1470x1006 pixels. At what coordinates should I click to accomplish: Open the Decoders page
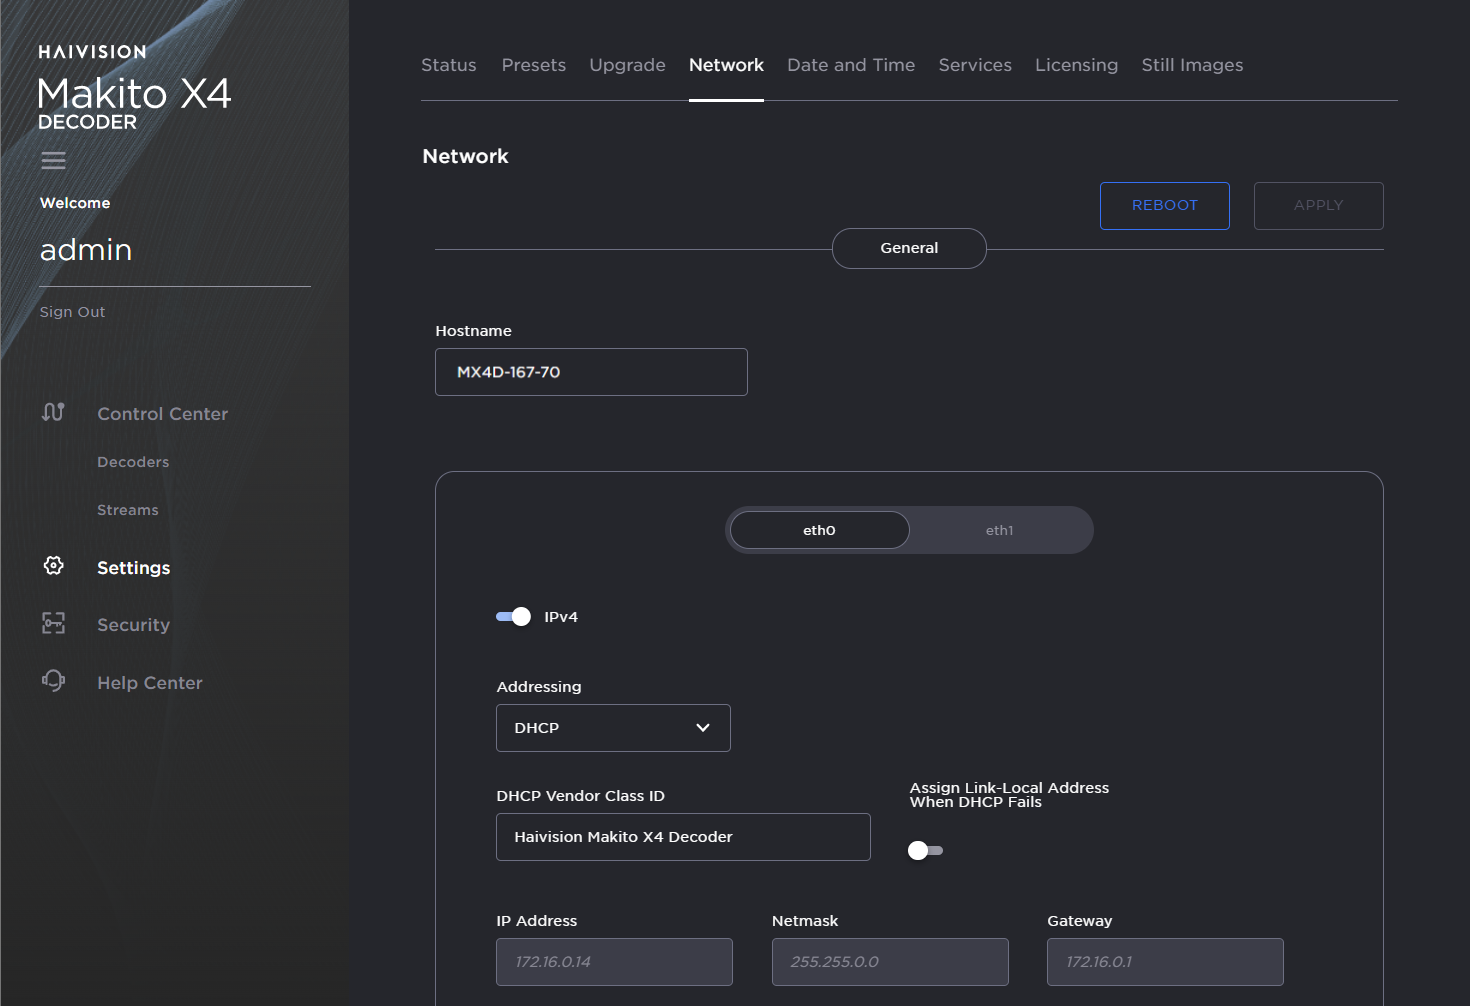(x=132, y=461)
